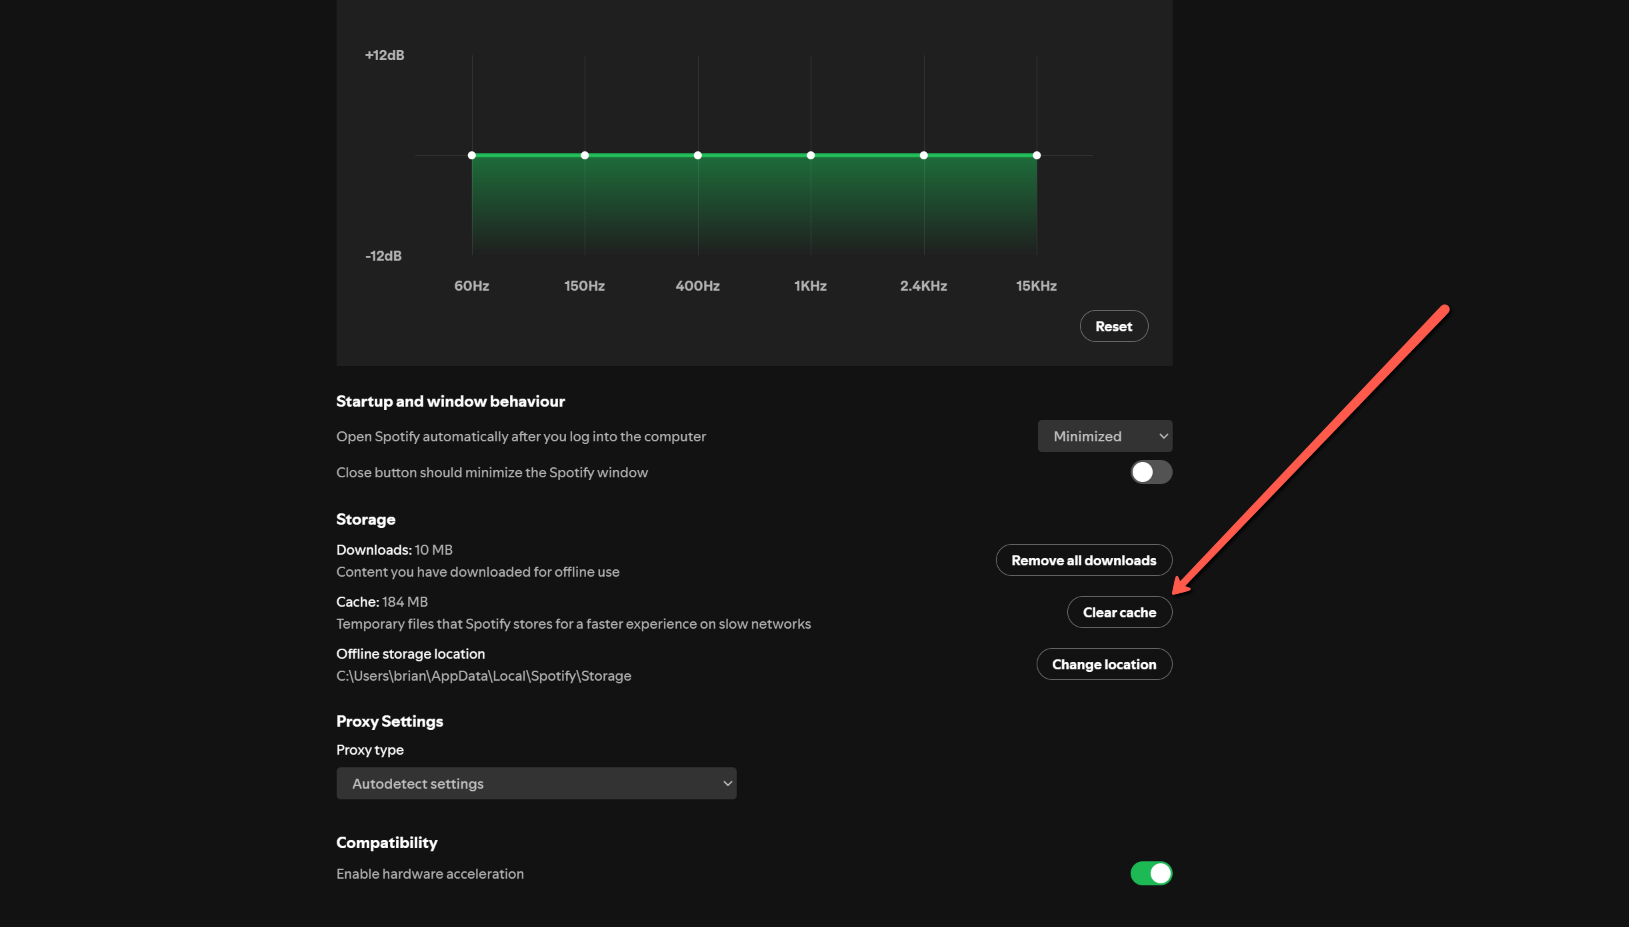
Task: Reset the equalizer settings
Action: (x=1113, y=326)
